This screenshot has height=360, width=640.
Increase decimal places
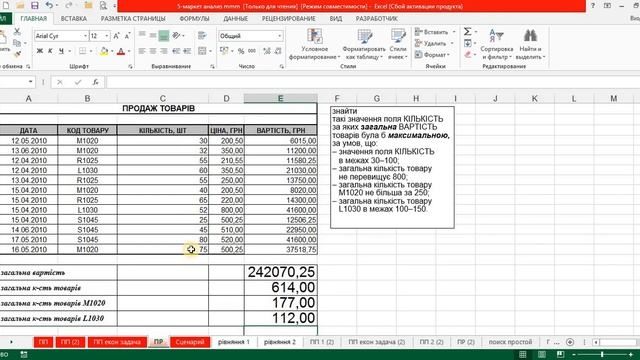pyautogui.click(x=267, y=51)
